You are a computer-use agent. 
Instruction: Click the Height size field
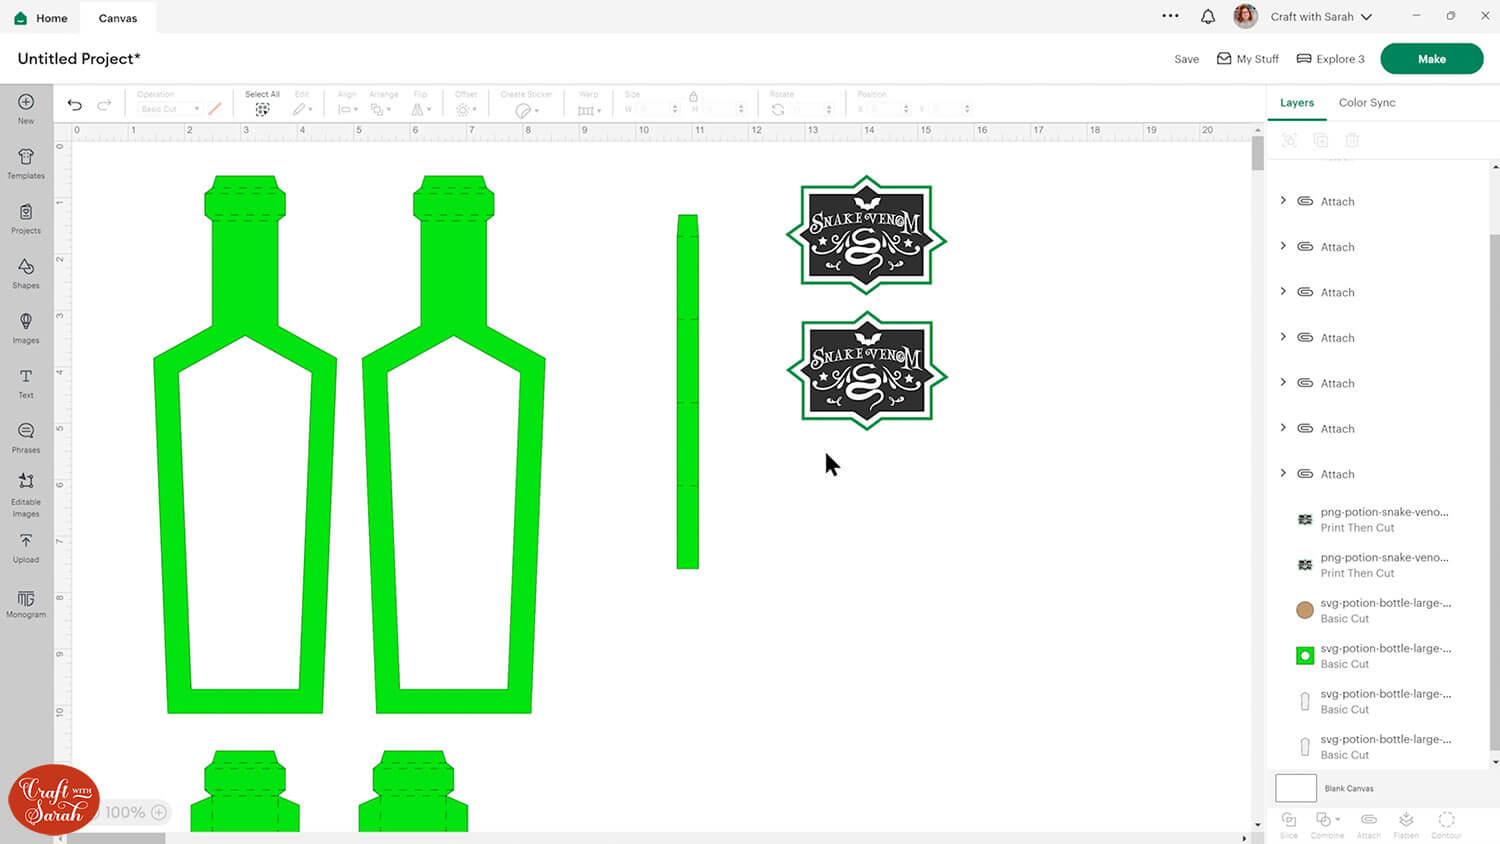click(724, 109)
